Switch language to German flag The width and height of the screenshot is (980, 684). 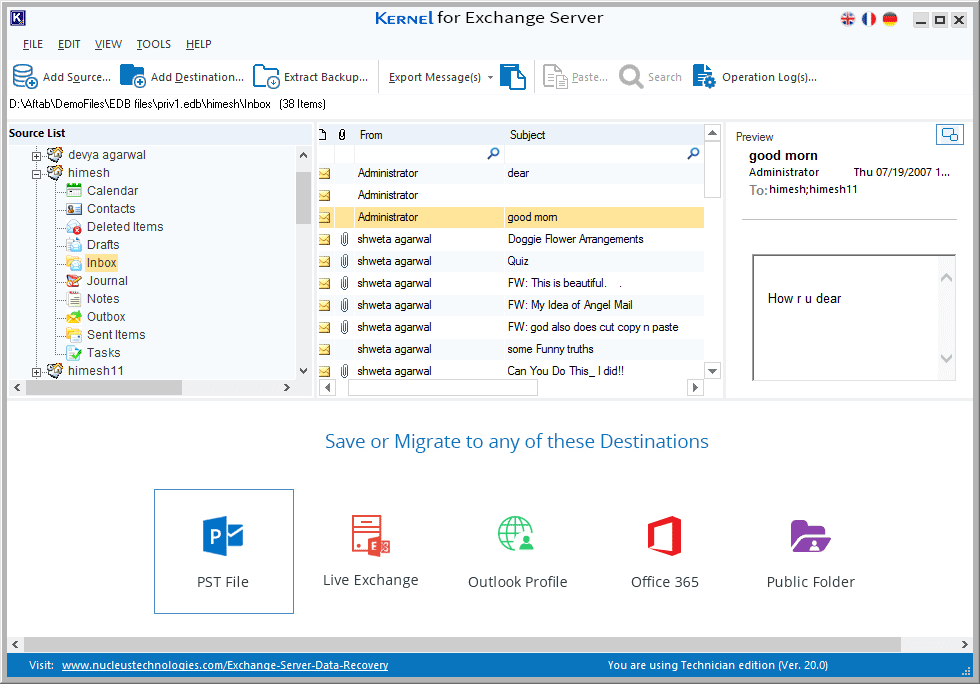(x=890, y=19)
